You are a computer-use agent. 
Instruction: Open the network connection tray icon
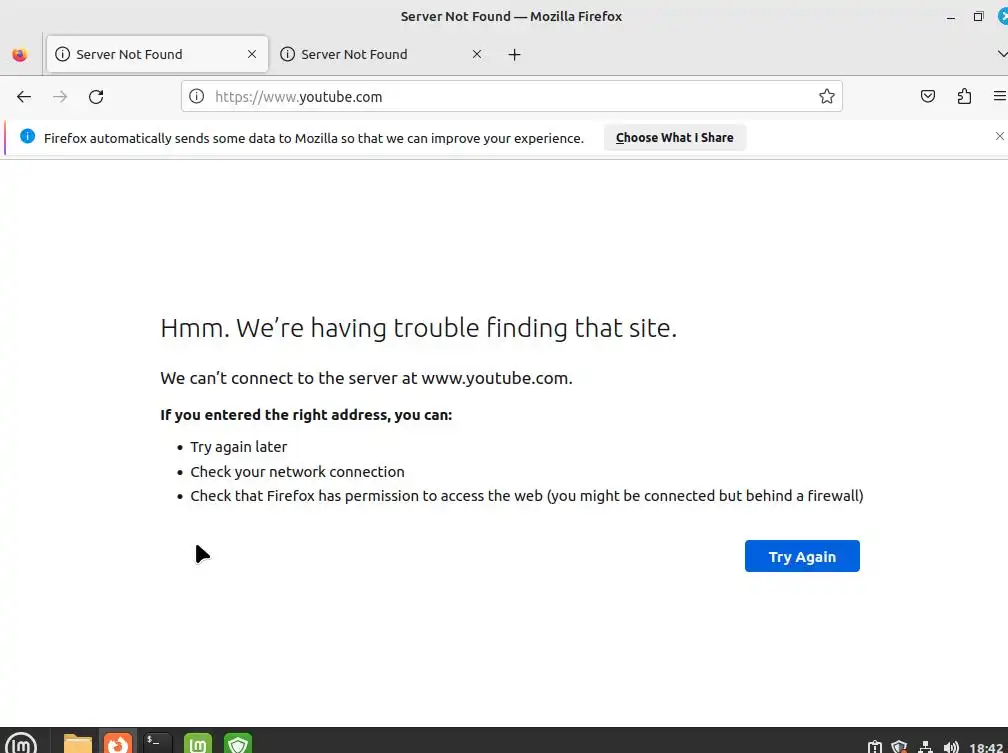click(x=925, y=747)
